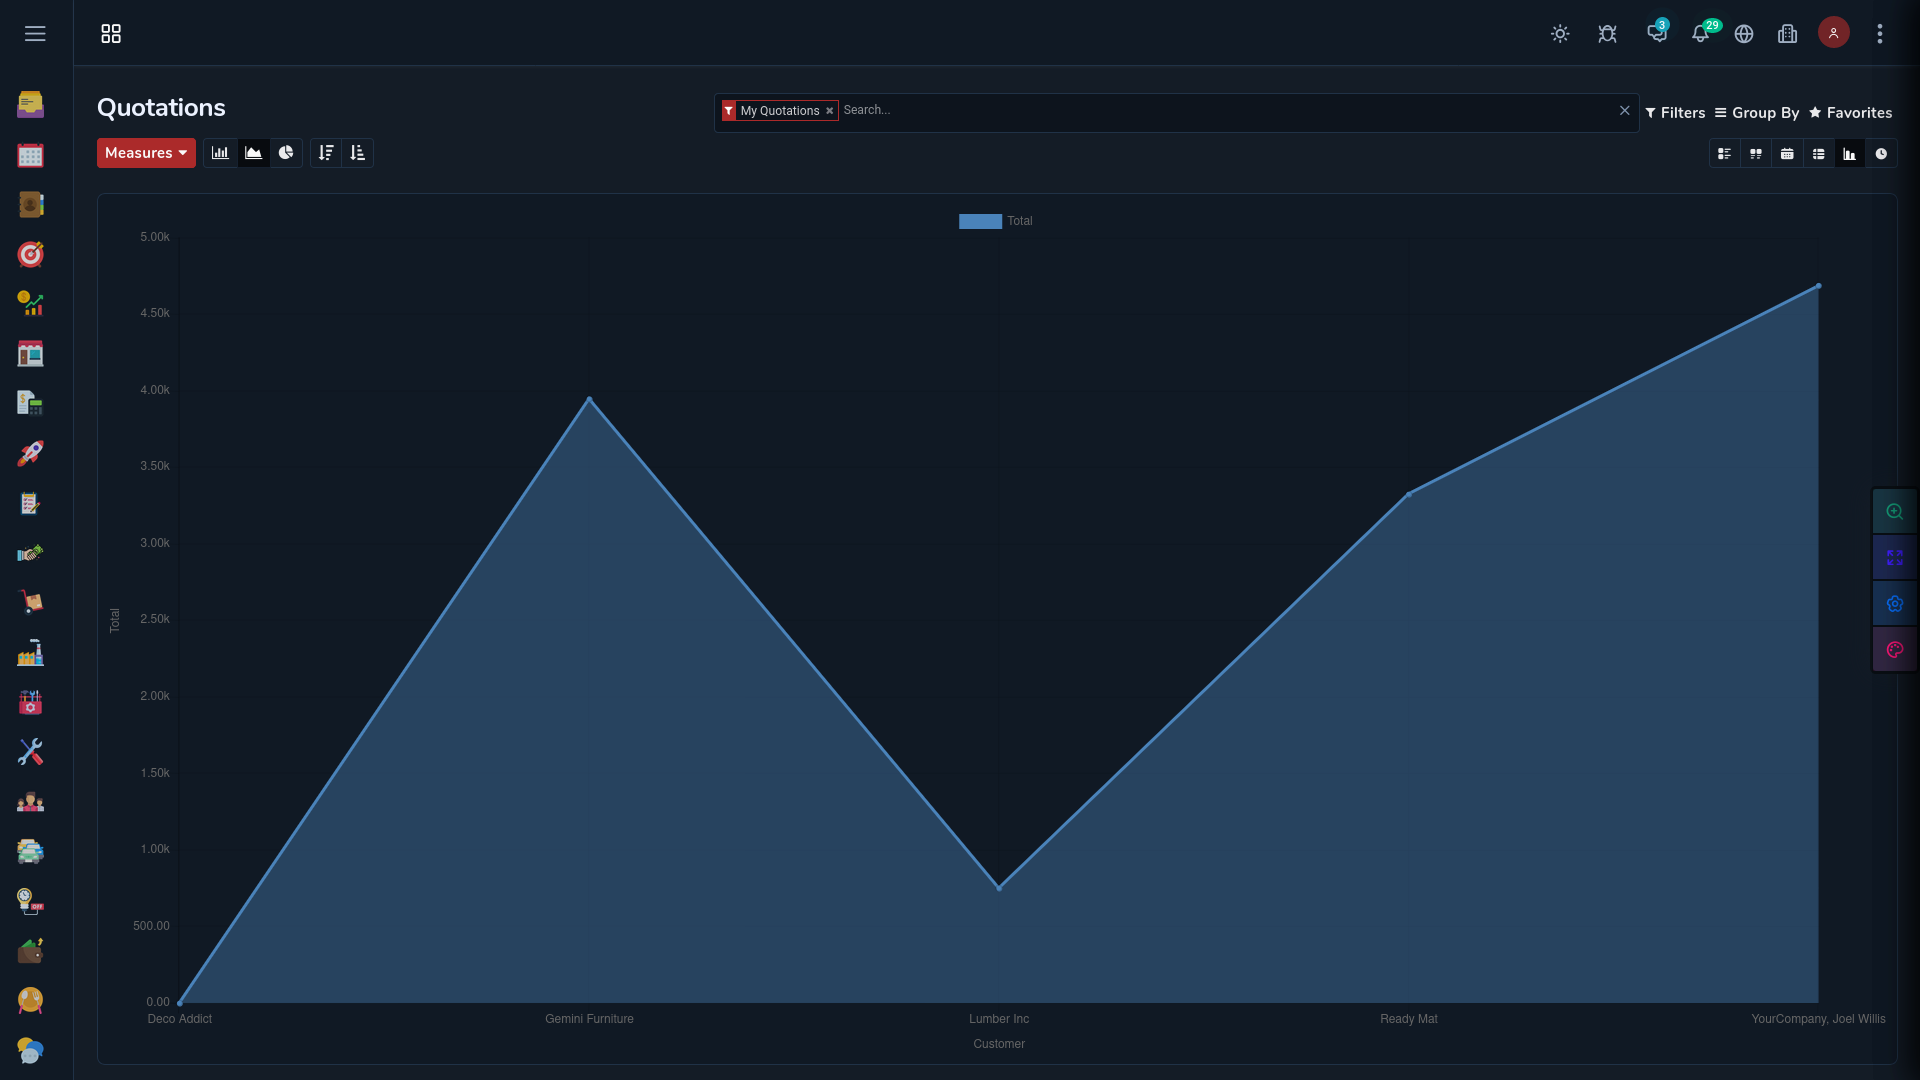
Task: Open the Invoicing calculator app
Action: point(30,404)
